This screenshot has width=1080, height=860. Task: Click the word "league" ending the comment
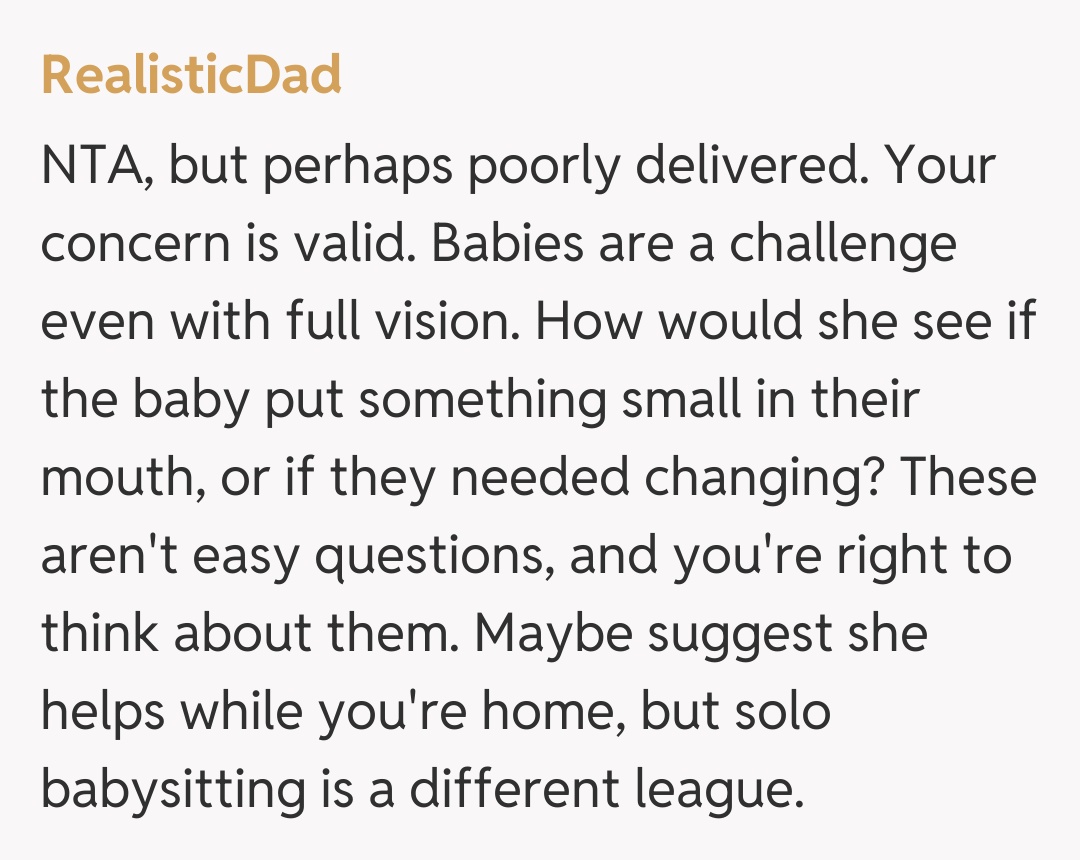718,790
